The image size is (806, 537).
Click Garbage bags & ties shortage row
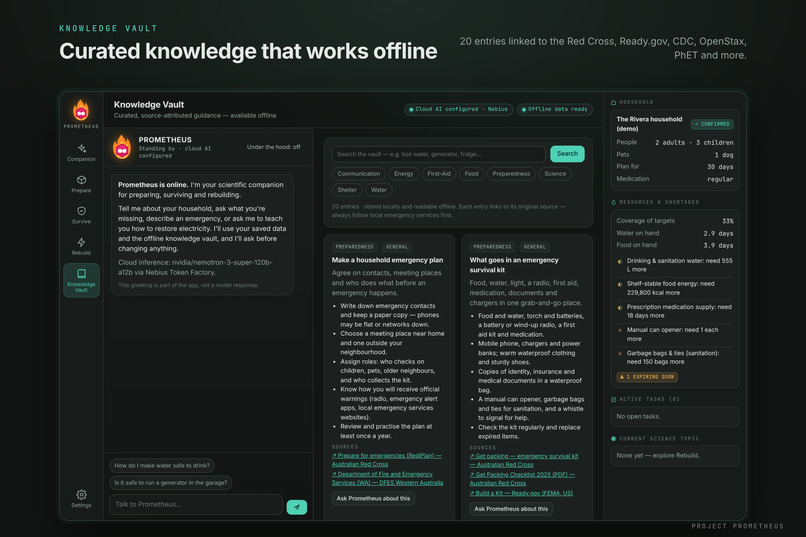(x=675, y=358)
